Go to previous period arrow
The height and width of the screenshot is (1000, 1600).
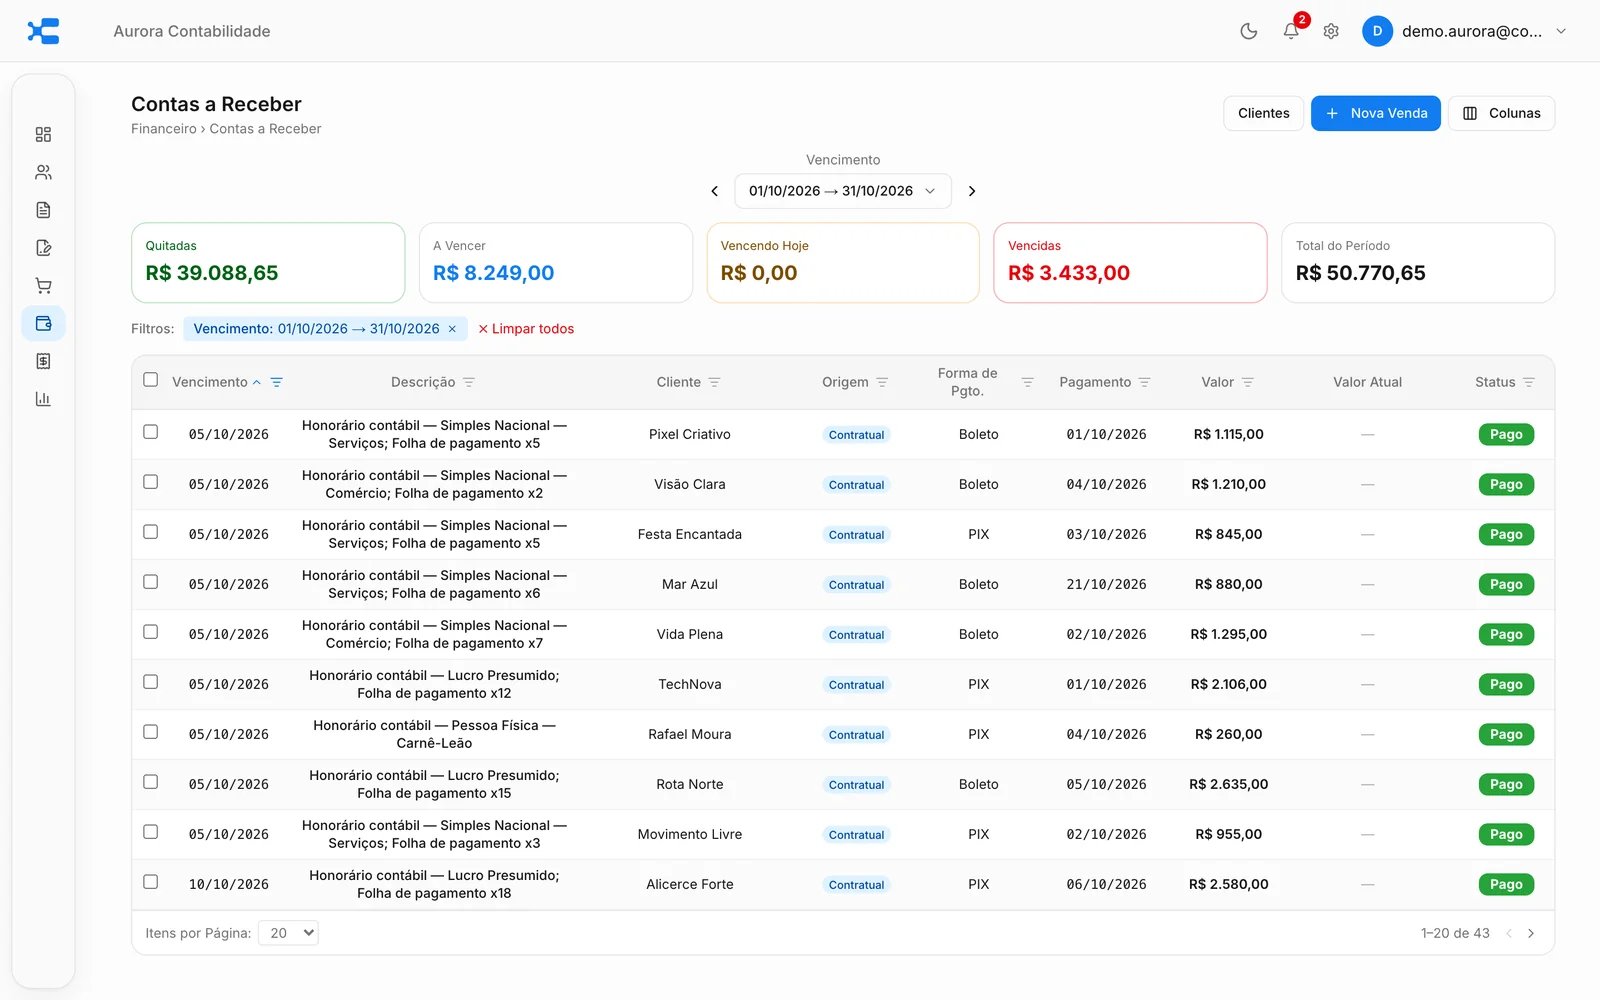[x=714, y=191]
